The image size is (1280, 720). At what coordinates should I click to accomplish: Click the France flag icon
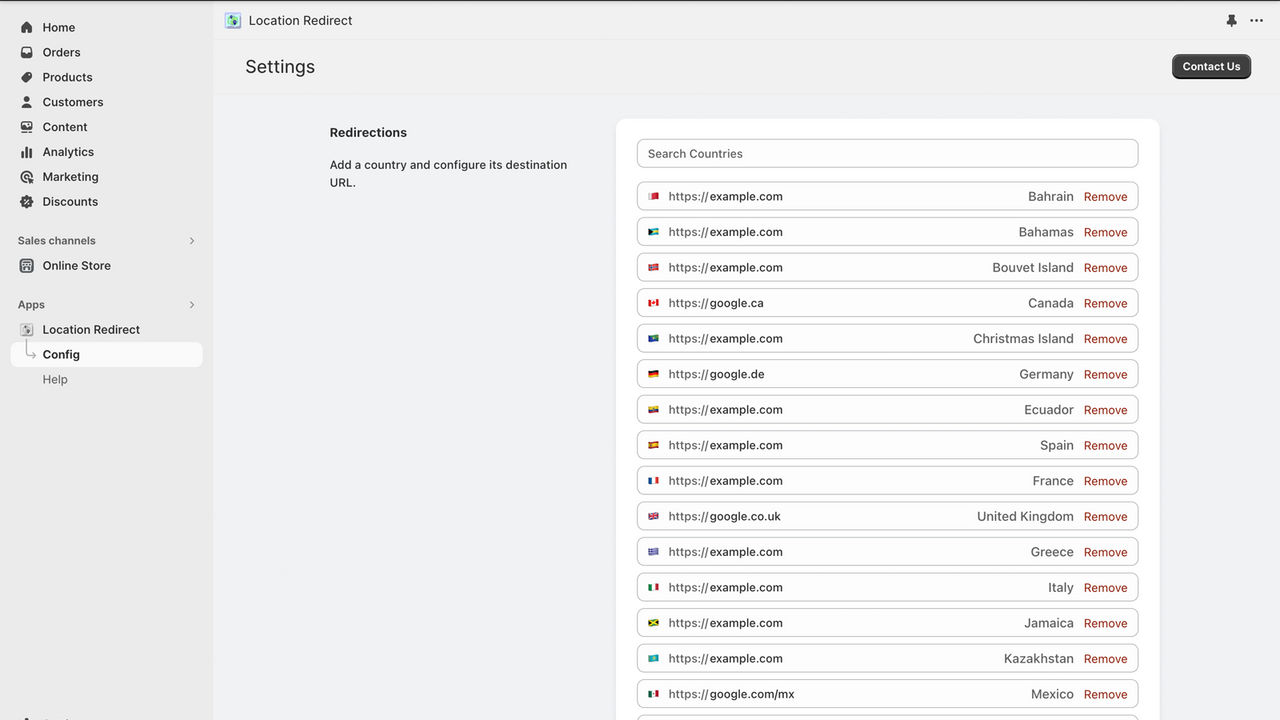click(654, 481)
